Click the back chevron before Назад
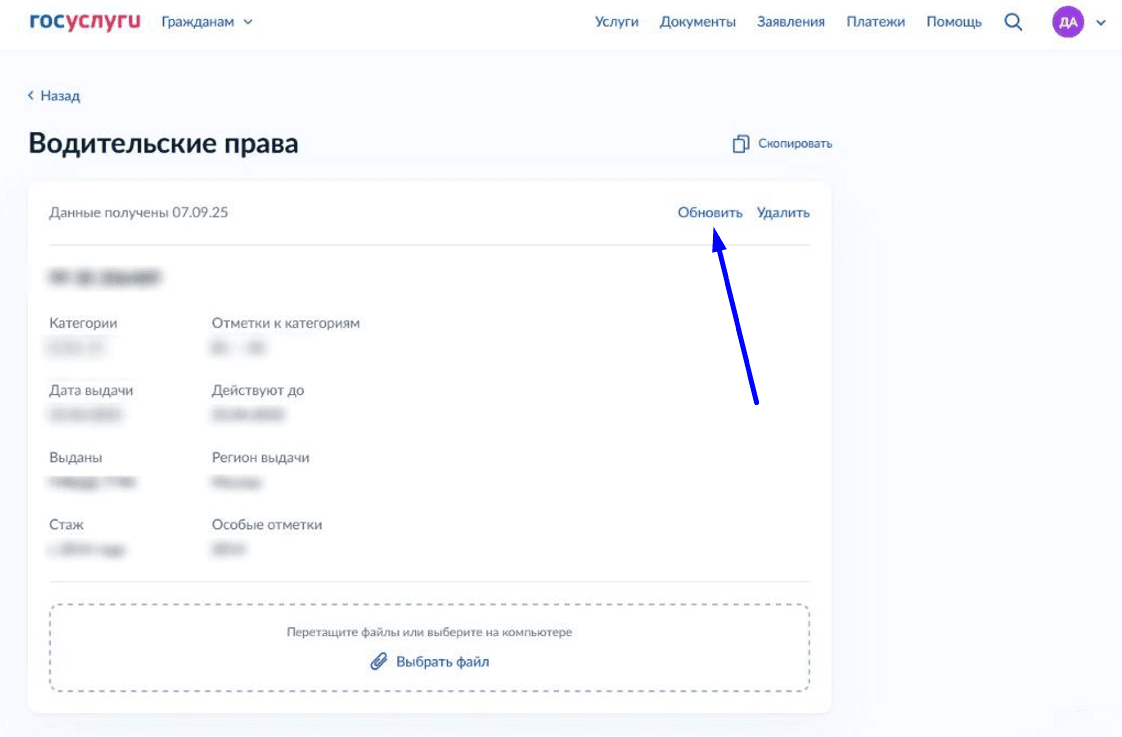 point(31,96)
